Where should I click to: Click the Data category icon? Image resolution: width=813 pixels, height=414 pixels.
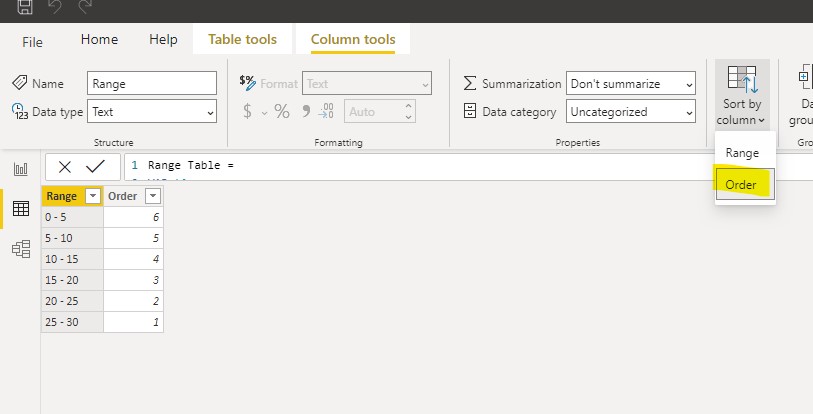470,111
